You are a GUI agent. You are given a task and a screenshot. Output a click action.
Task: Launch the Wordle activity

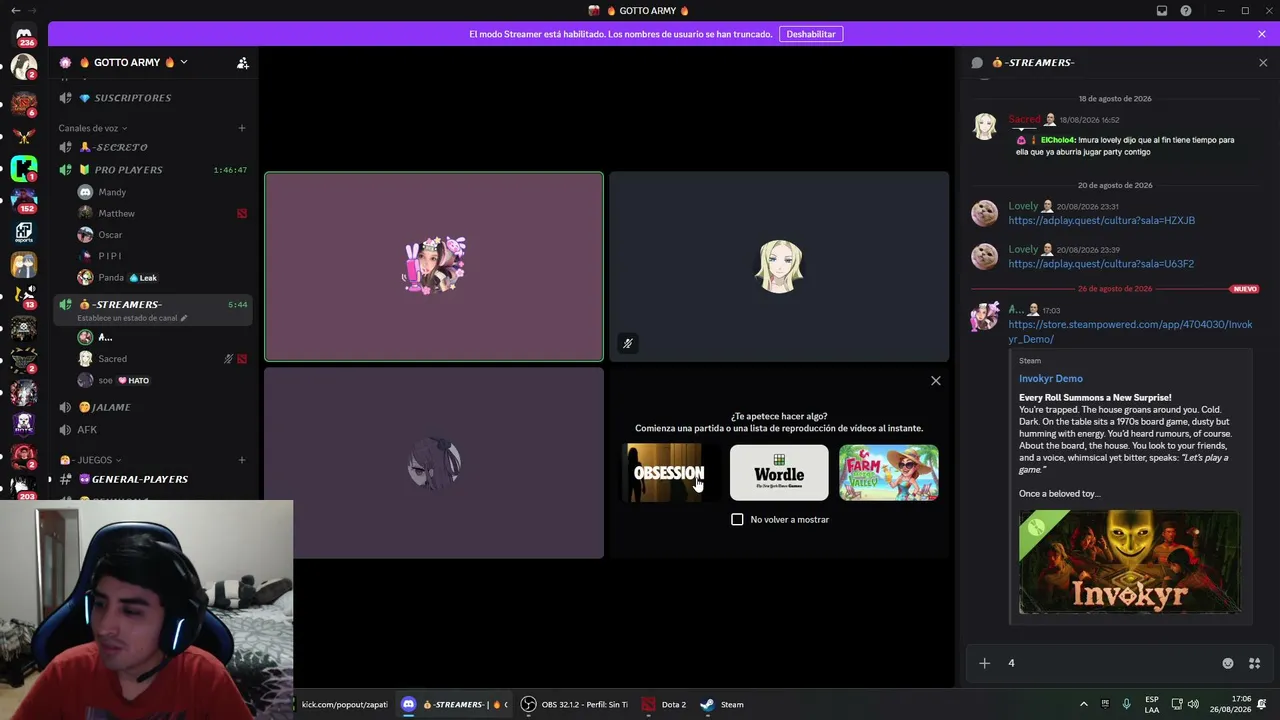[x=779, y=473]
